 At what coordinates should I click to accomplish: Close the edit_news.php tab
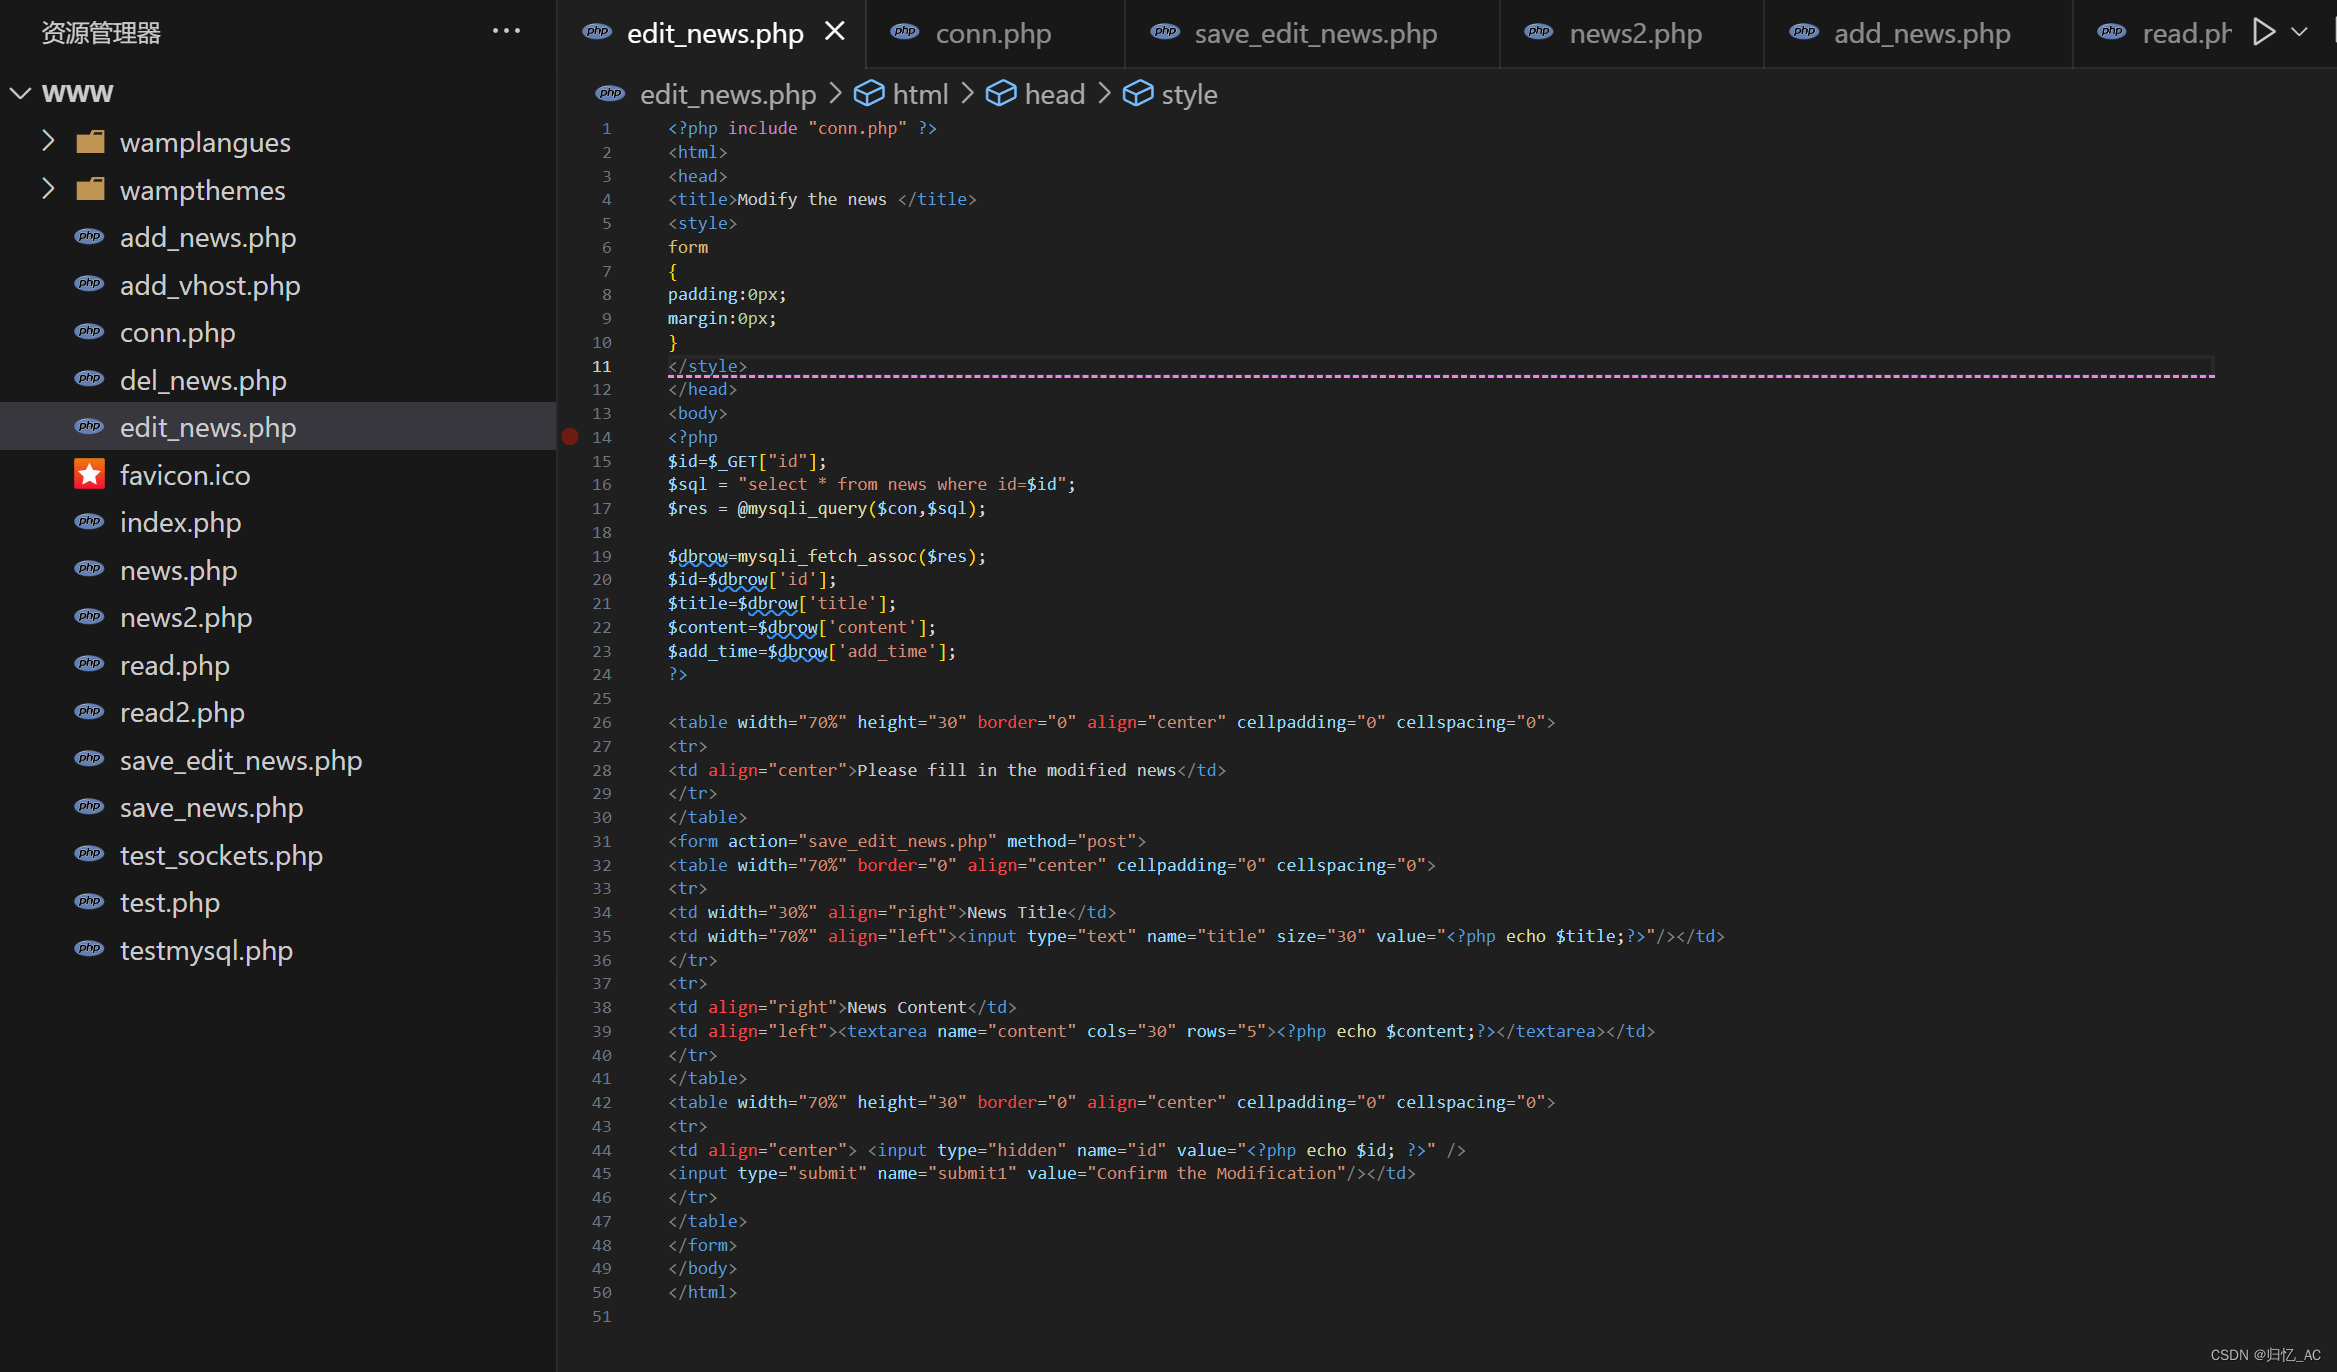click(835, 32)
